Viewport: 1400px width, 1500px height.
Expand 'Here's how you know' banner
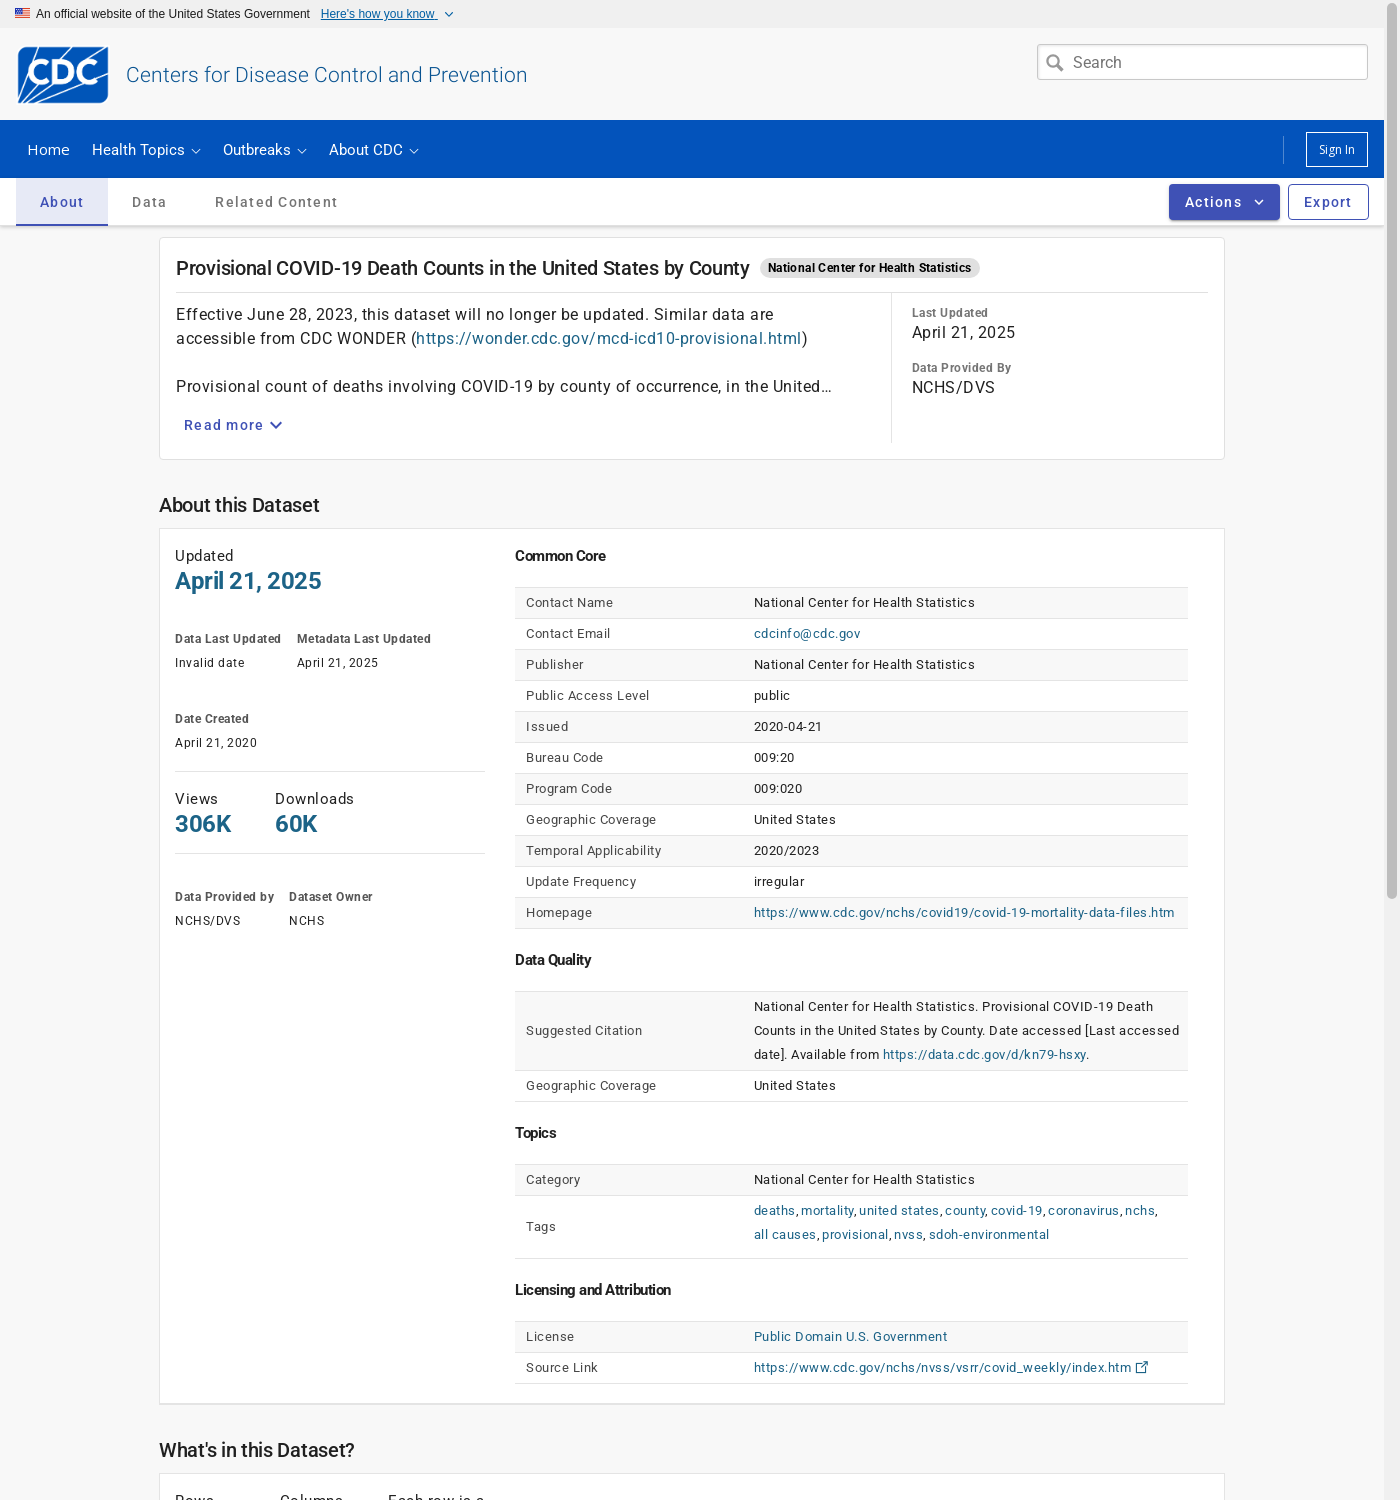pos(386,14)
